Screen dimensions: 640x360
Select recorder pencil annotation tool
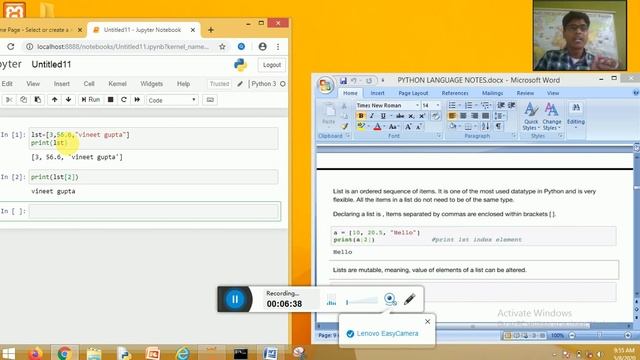point(410,299)
